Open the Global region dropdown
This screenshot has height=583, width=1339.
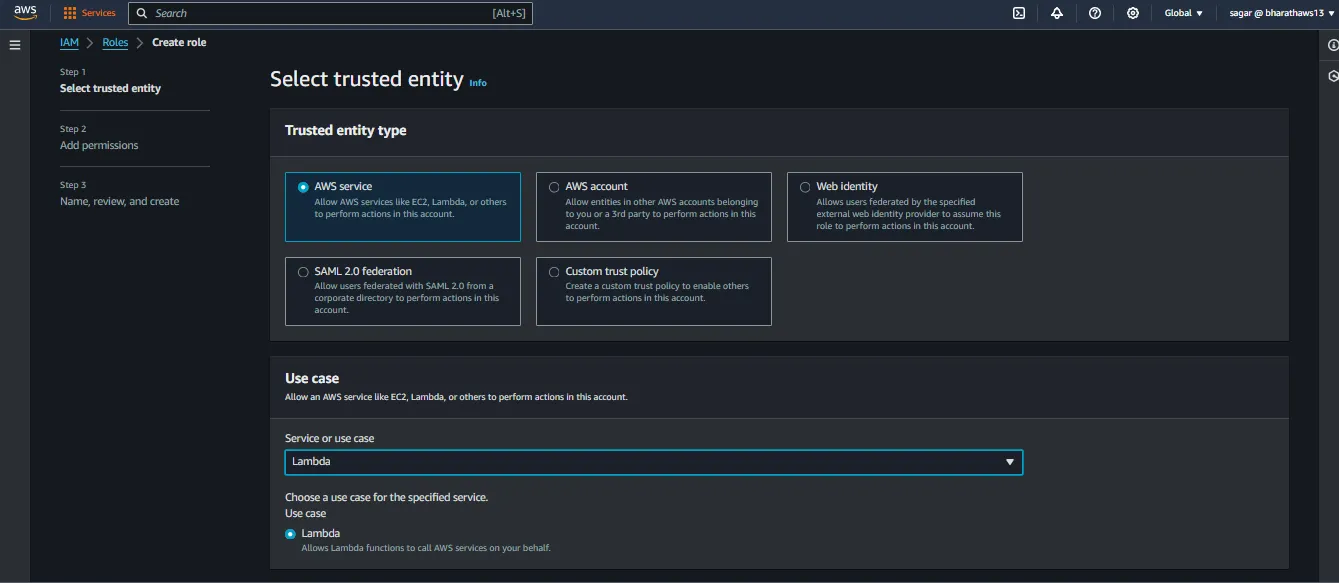tap(1183, 13)
